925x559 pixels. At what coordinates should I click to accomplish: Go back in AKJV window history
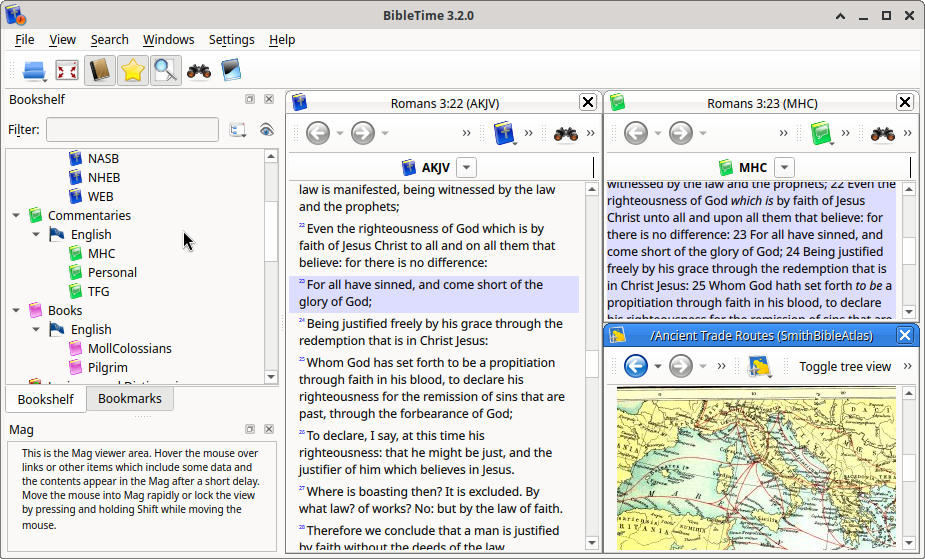(x=319, y=133)
